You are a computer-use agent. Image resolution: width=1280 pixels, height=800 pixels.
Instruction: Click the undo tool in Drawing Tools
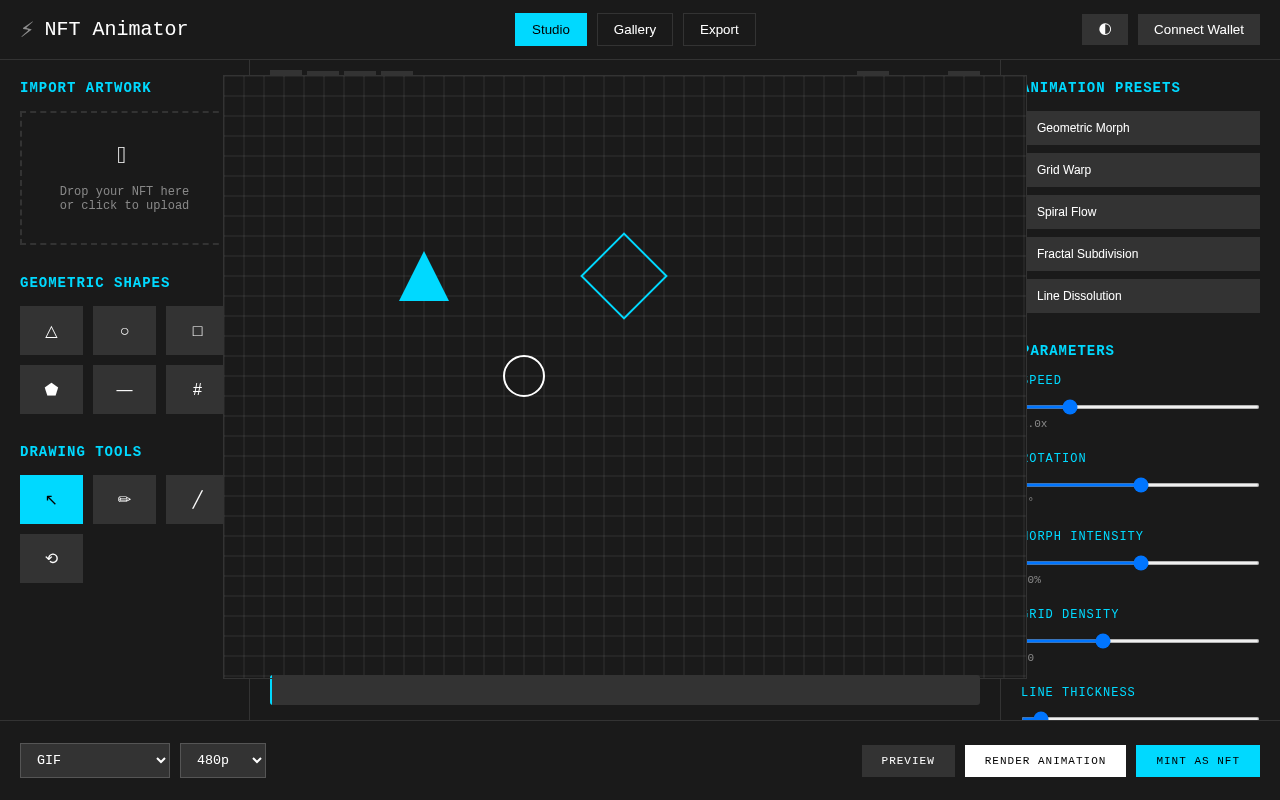point(51,558)
